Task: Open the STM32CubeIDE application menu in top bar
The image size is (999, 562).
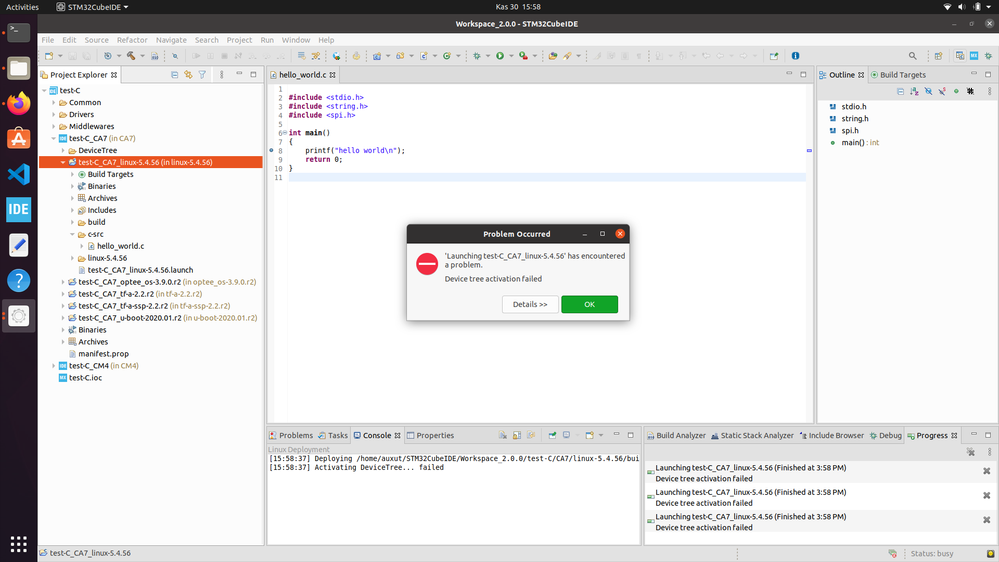Action: (92, 7)
